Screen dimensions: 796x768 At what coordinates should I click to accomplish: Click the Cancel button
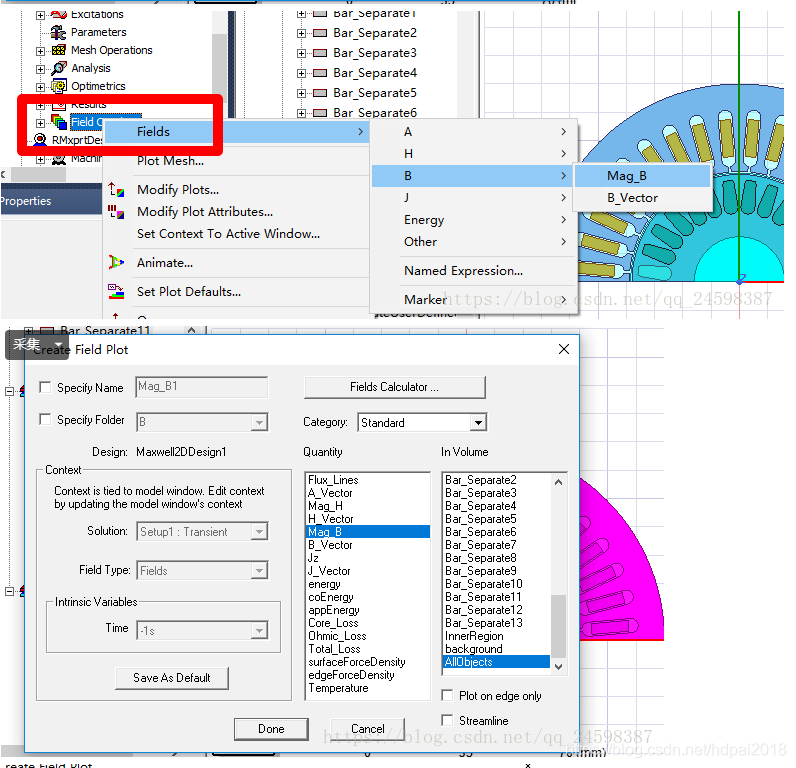[x=368, y=729]
